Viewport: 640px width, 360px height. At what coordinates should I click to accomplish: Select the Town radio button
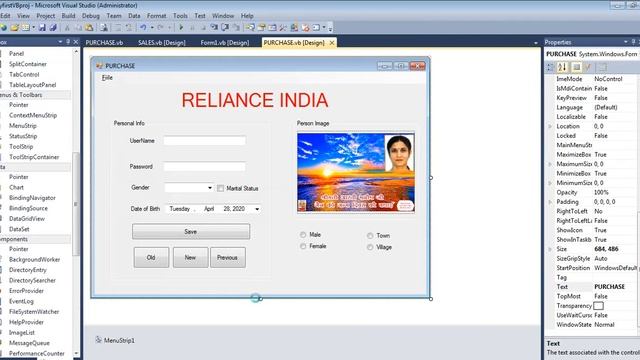pos(370,236)
